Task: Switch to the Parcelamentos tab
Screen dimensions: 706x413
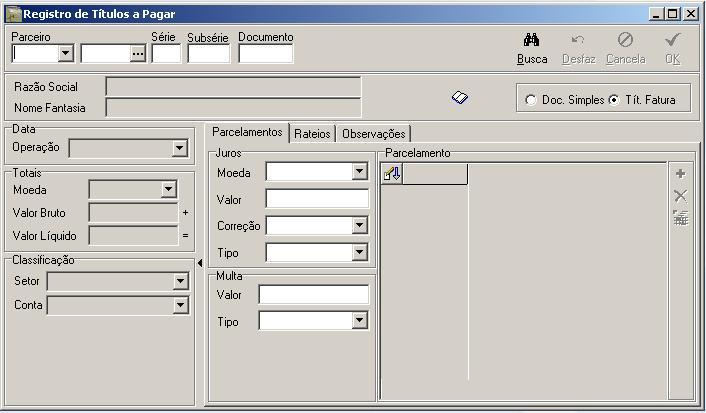Action: click(x=247, y=132)
